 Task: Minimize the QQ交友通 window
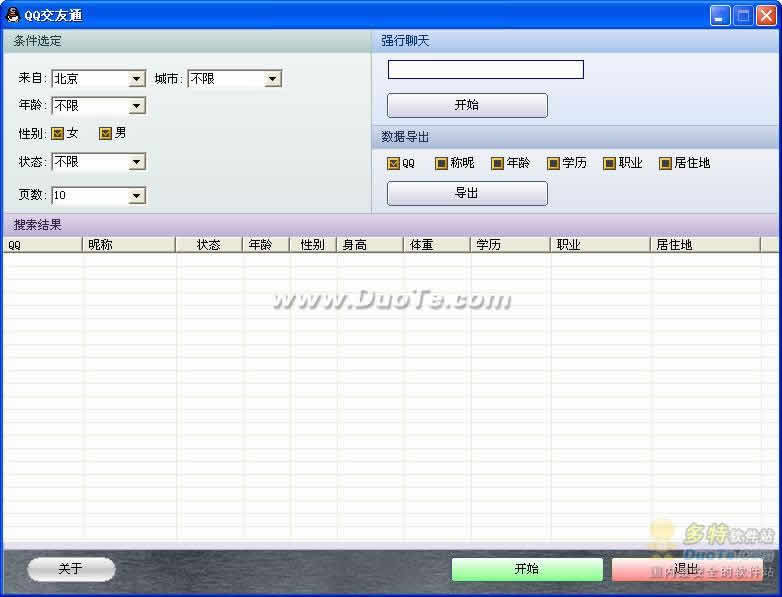point(720,16)
